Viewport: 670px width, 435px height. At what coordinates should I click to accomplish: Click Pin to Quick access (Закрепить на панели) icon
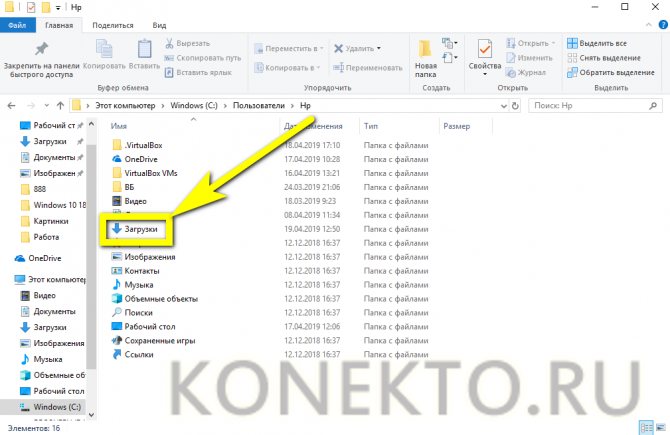tap(41, 49)
